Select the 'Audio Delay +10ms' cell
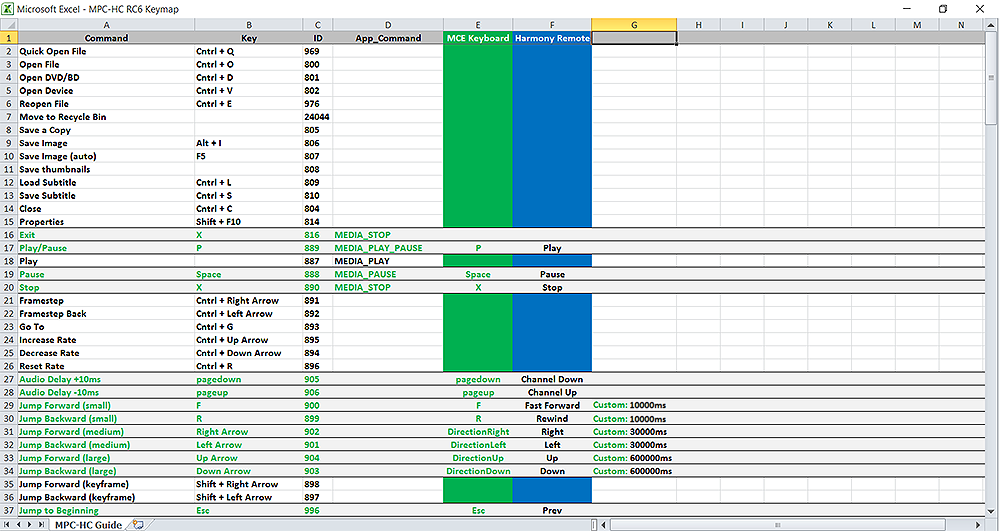Image resolution: width=1000 pixels, height=531 pixels. point(106,379)
